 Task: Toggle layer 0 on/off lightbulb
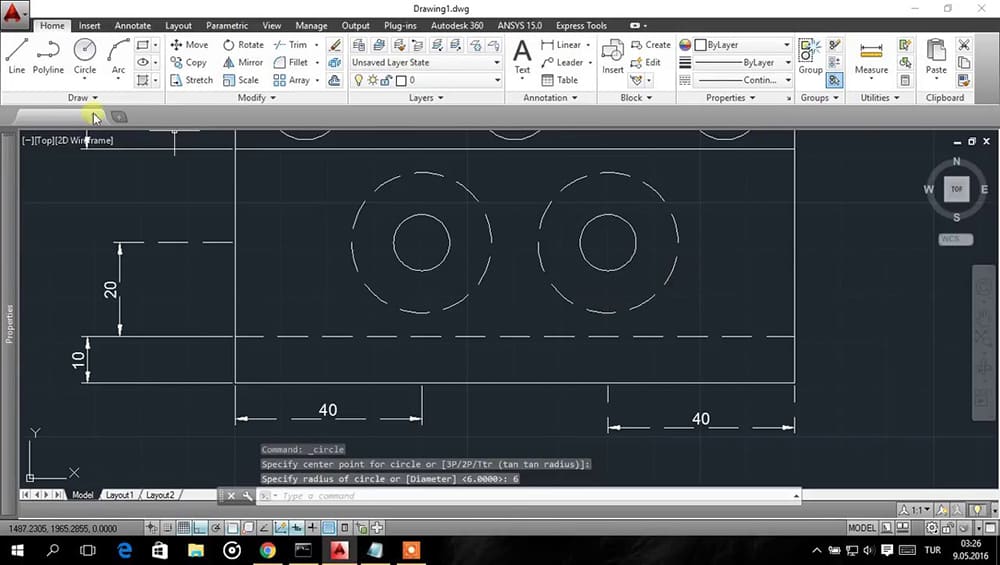358,80
